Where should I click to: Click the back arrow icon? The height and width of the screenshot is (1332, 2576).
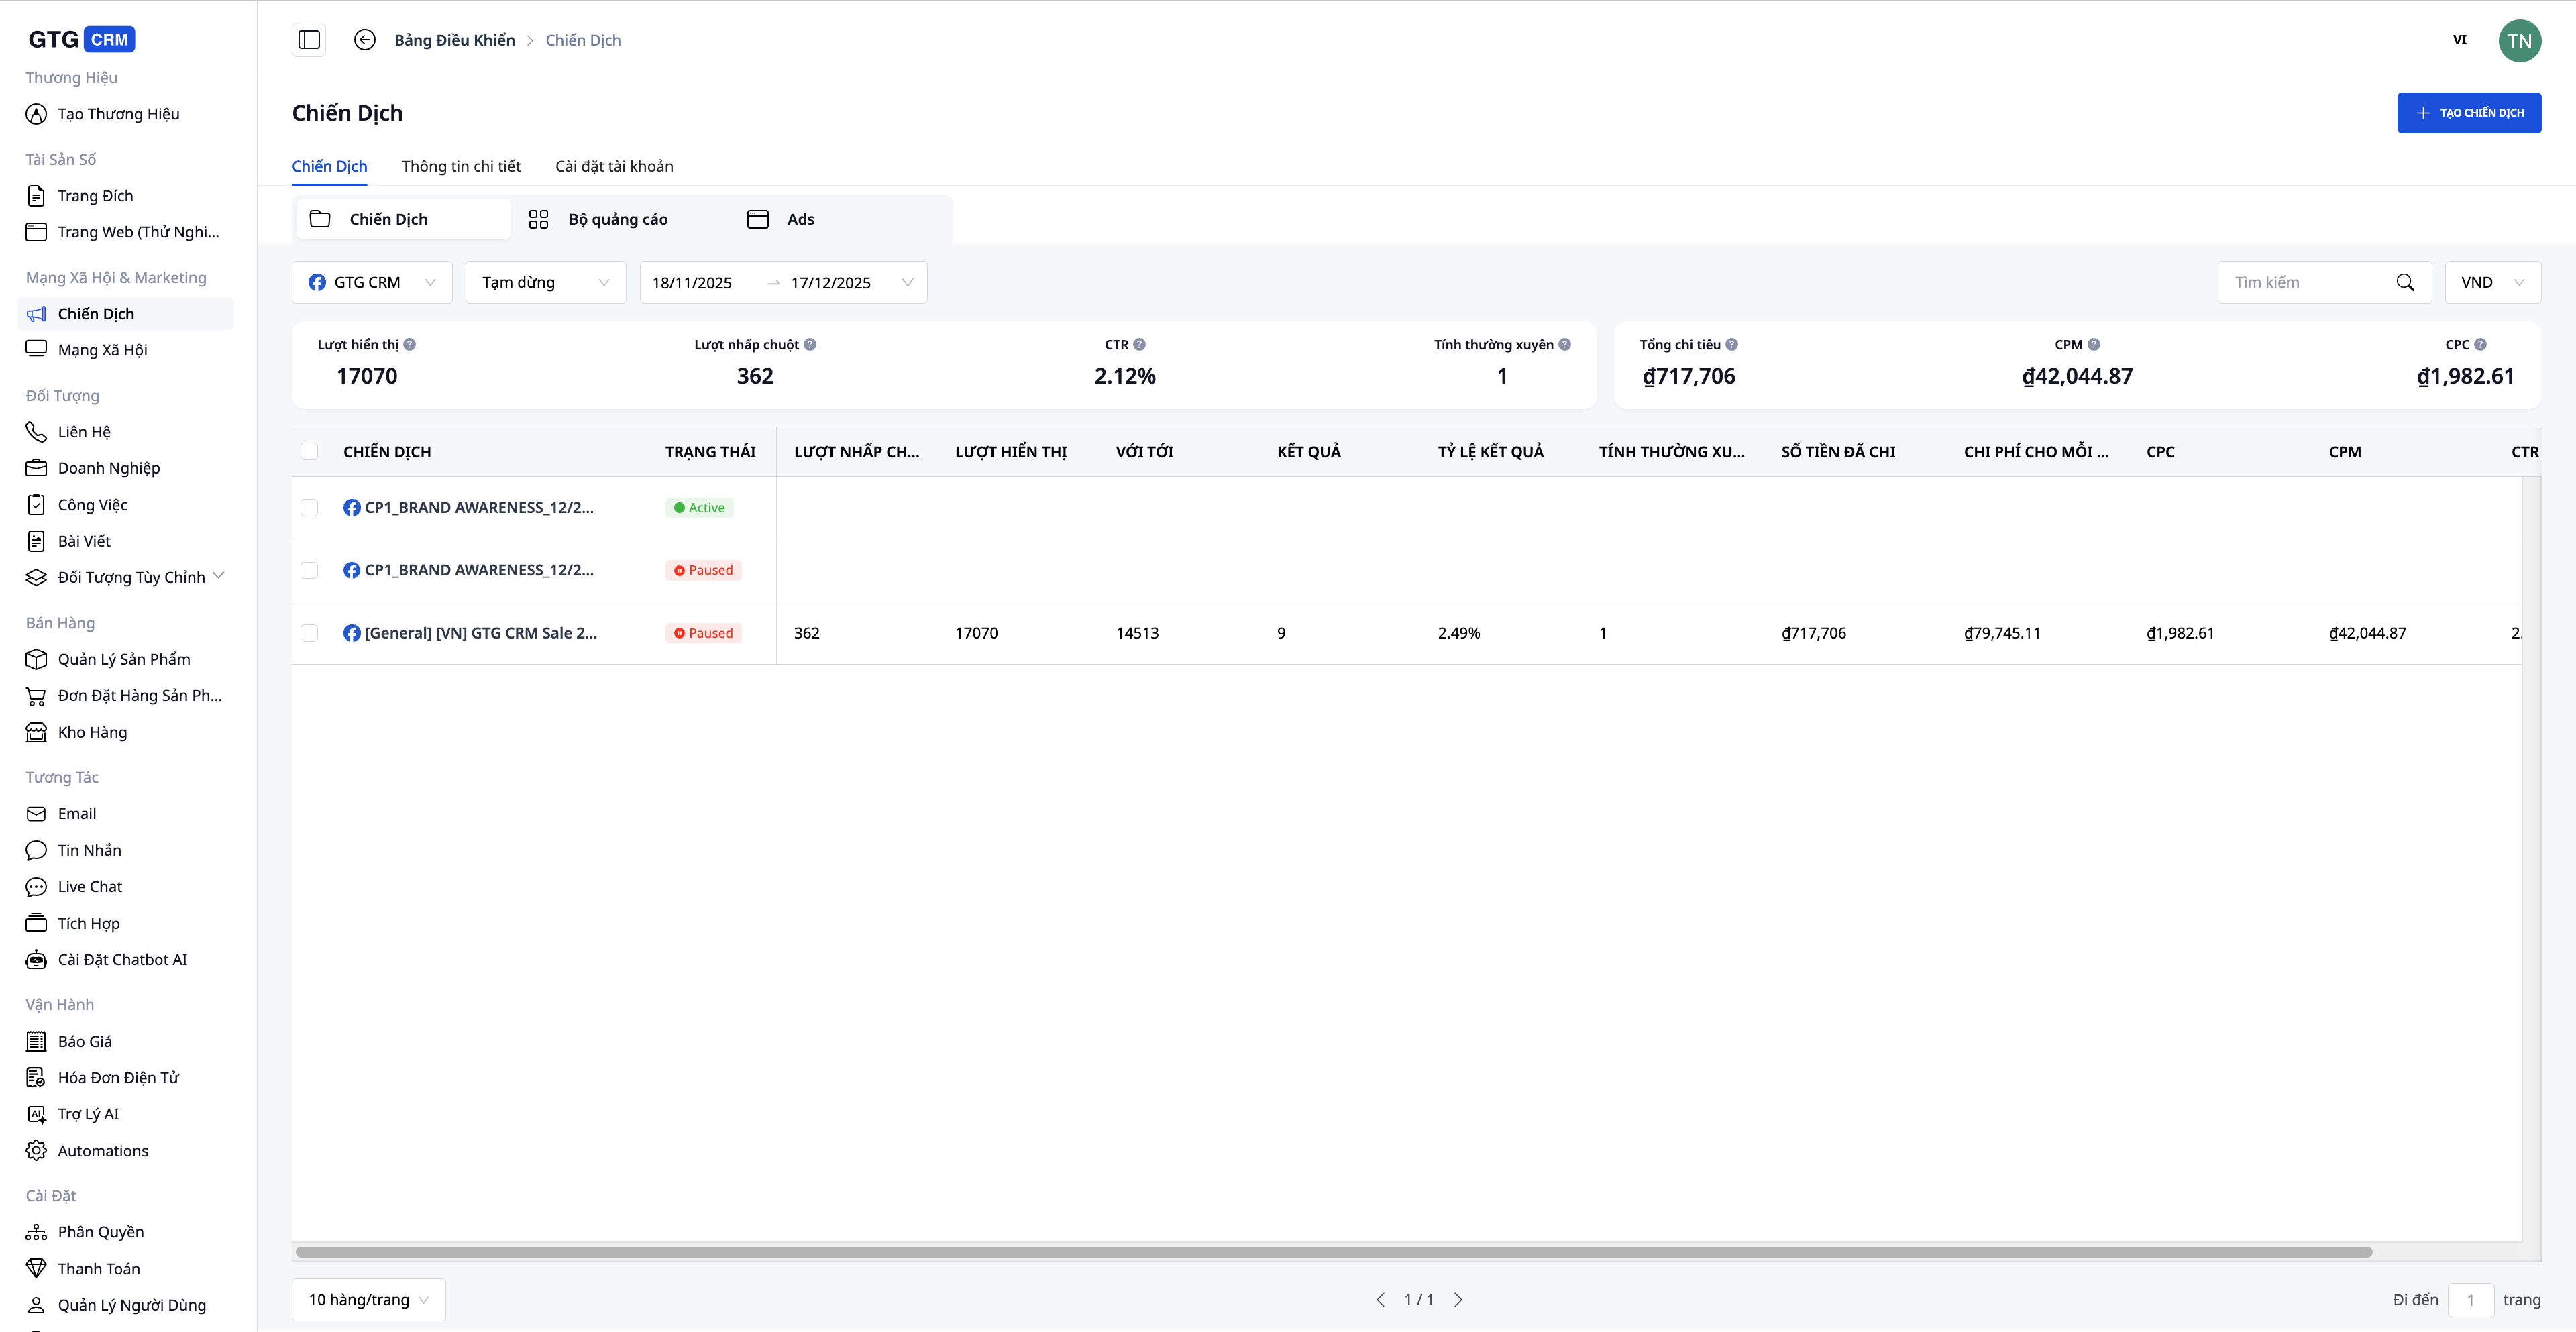[x=365, y=40]
